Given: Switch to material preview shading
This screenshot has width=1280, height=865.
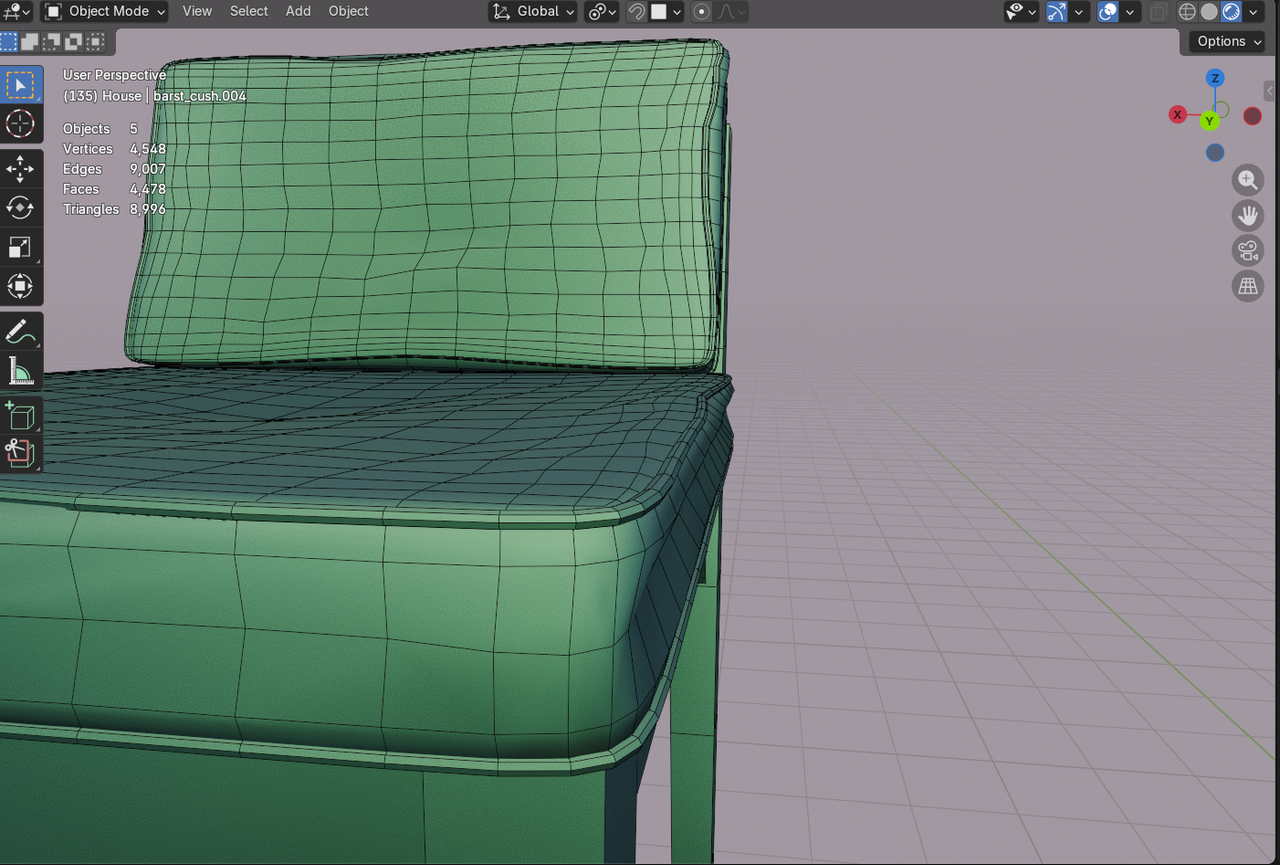Looking at the screenshot, I should [1231, 12].
